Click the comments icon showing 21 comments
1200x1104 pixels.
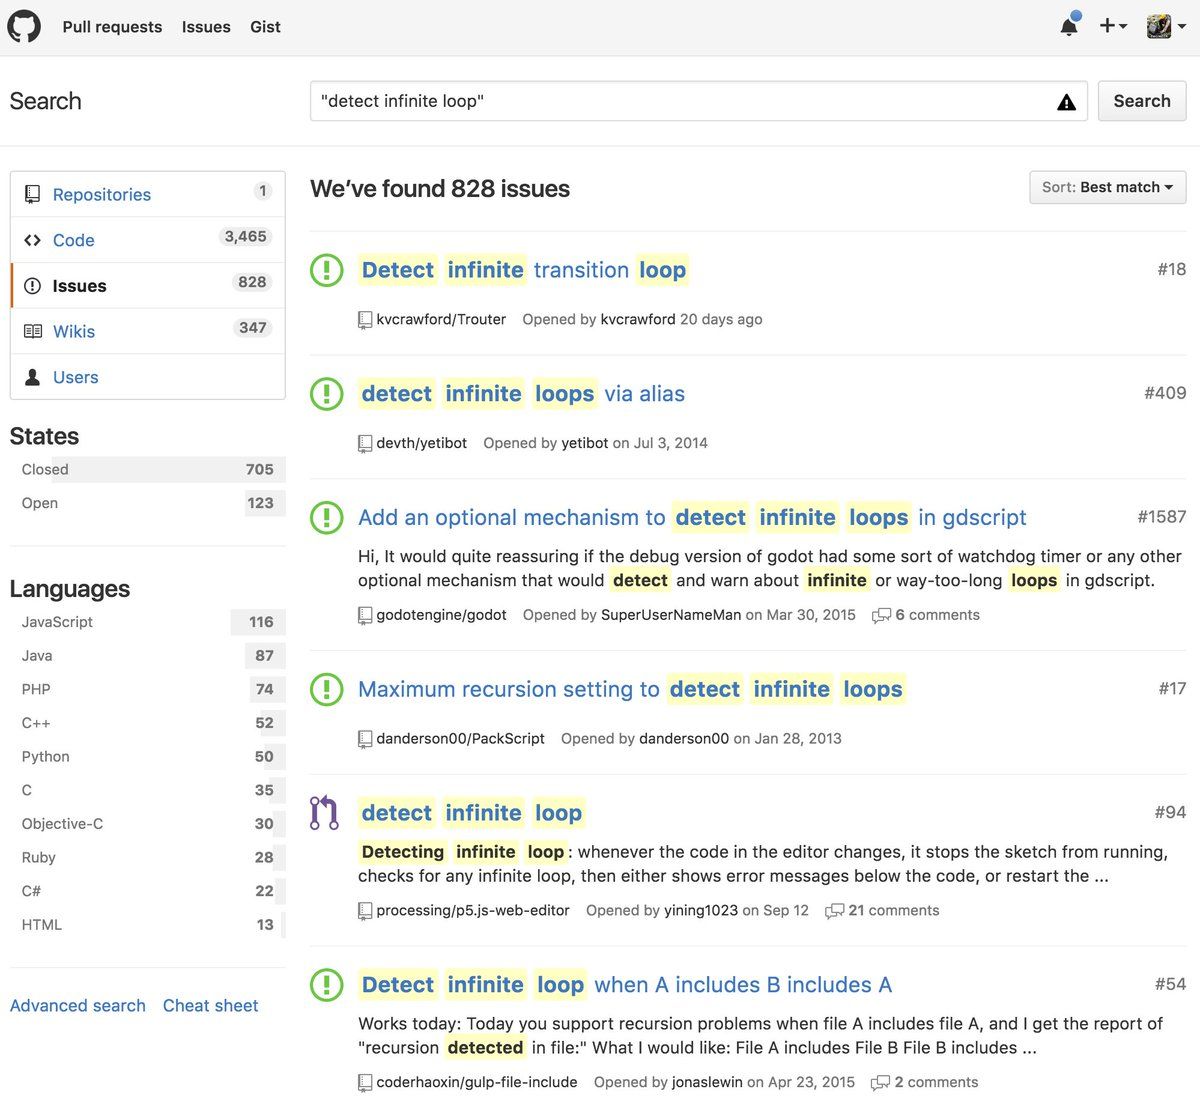834,911
